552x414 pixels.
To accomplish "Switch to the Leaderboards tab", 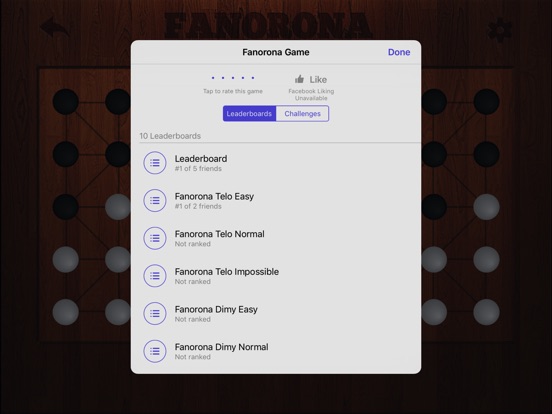I will tap(249, 114).
